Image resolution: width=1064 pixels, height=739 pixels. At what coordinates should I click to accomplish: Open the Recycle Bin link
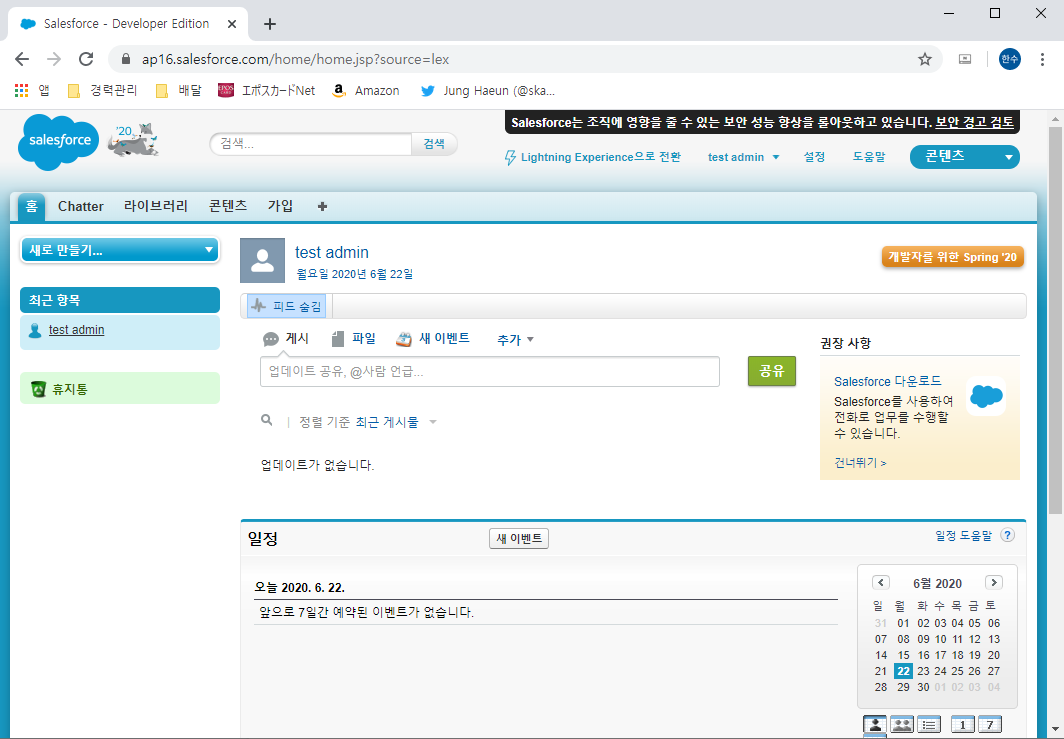pyautogui.click(x=70, y=390)
